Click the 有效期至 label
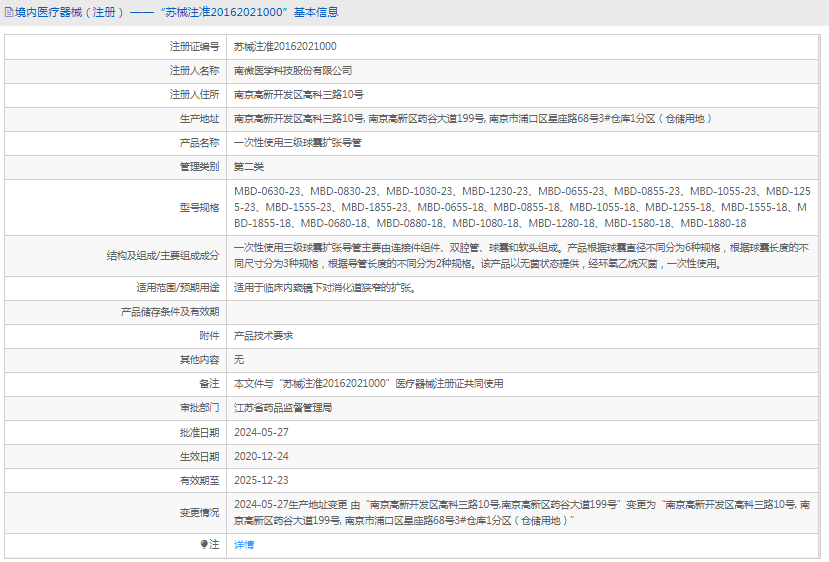Screen dimensions: 829x562 click(x=199, y=481)
